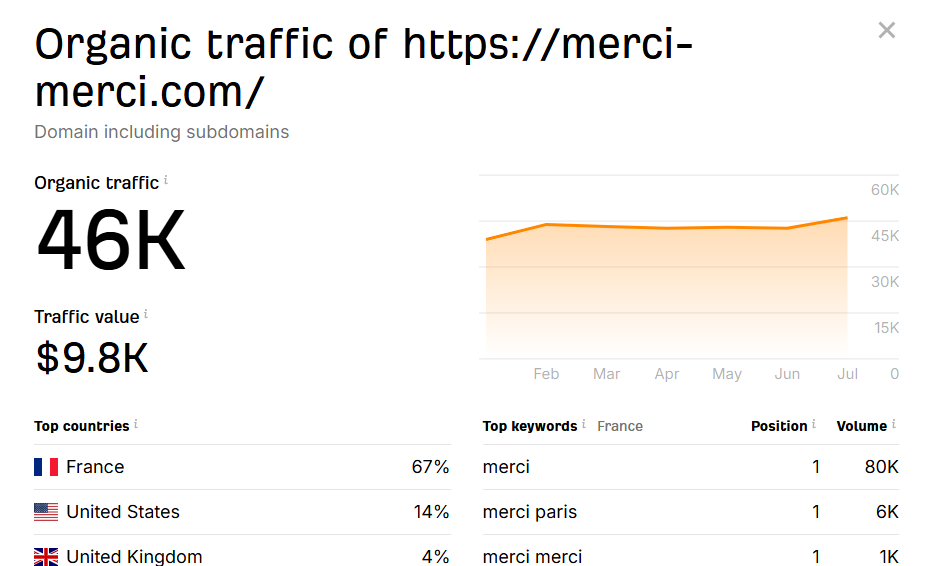Click Top keywords info icon

pyautogui.click(x=584, y=424)
